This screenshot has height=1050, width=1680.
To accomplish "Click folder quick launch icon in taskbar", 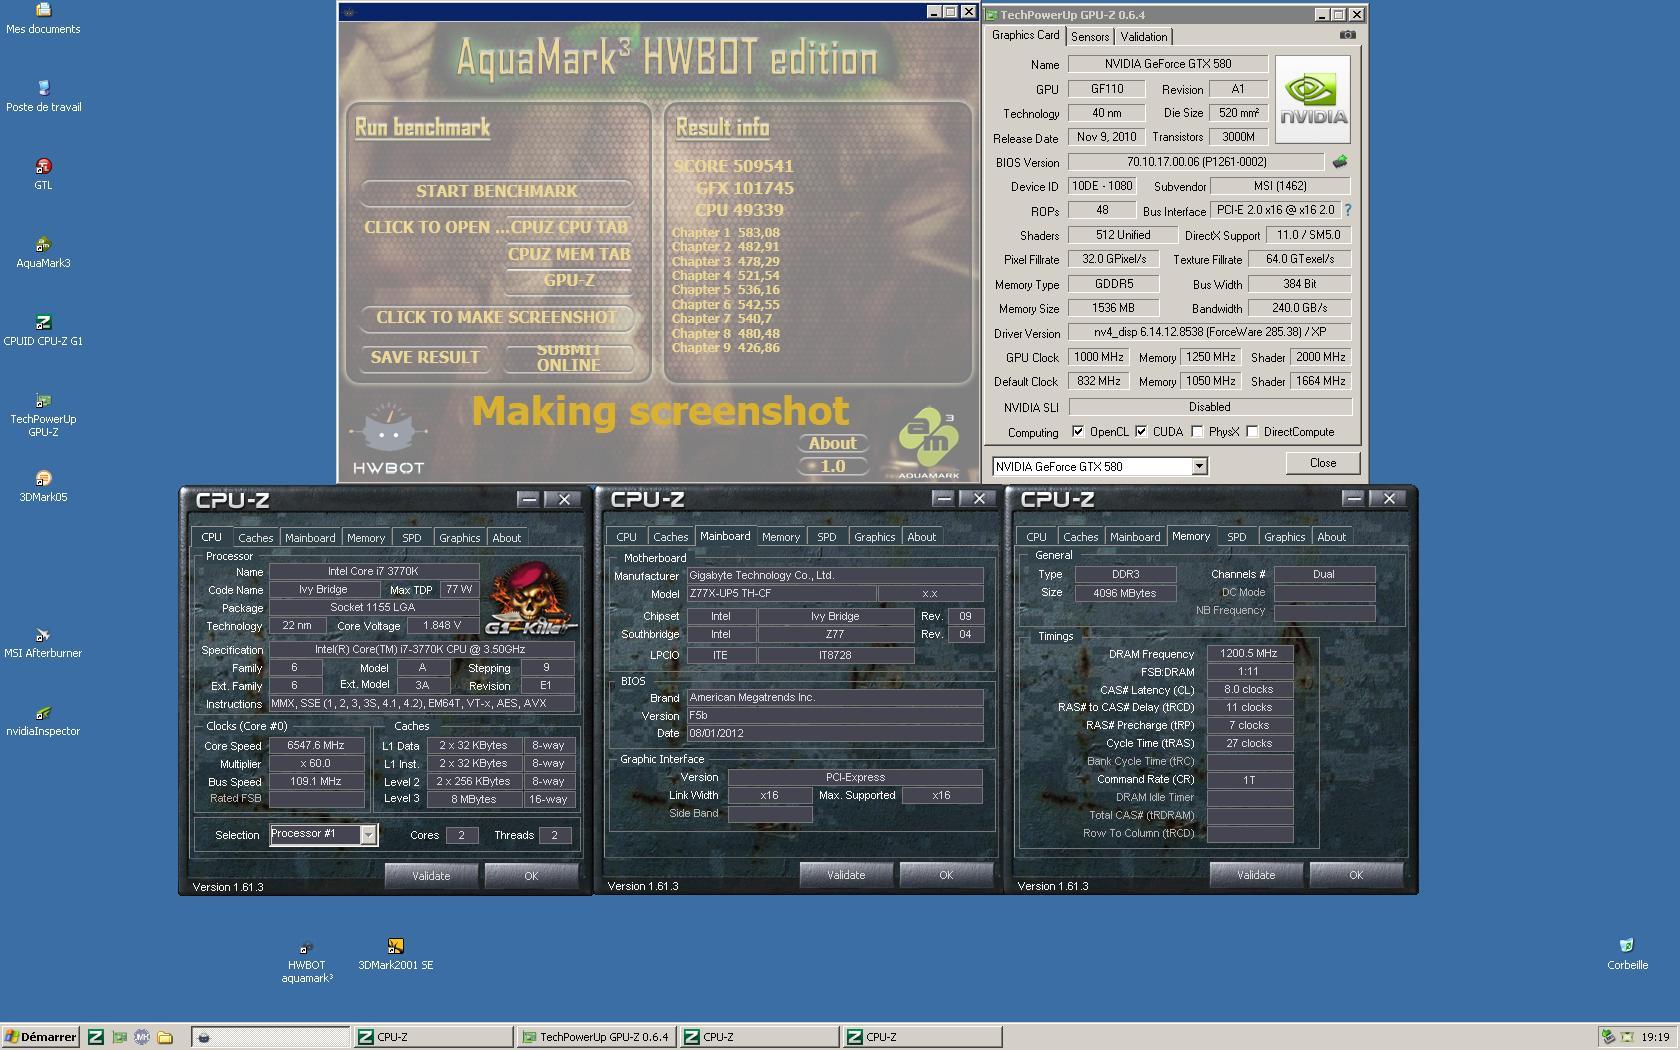I will pyautogui.click(x=165, y=1037).
